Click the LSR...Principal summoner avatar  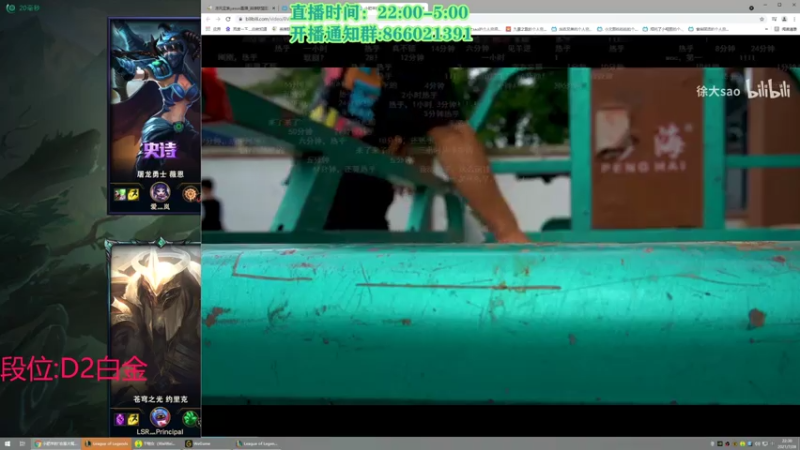tap(160, 417)
